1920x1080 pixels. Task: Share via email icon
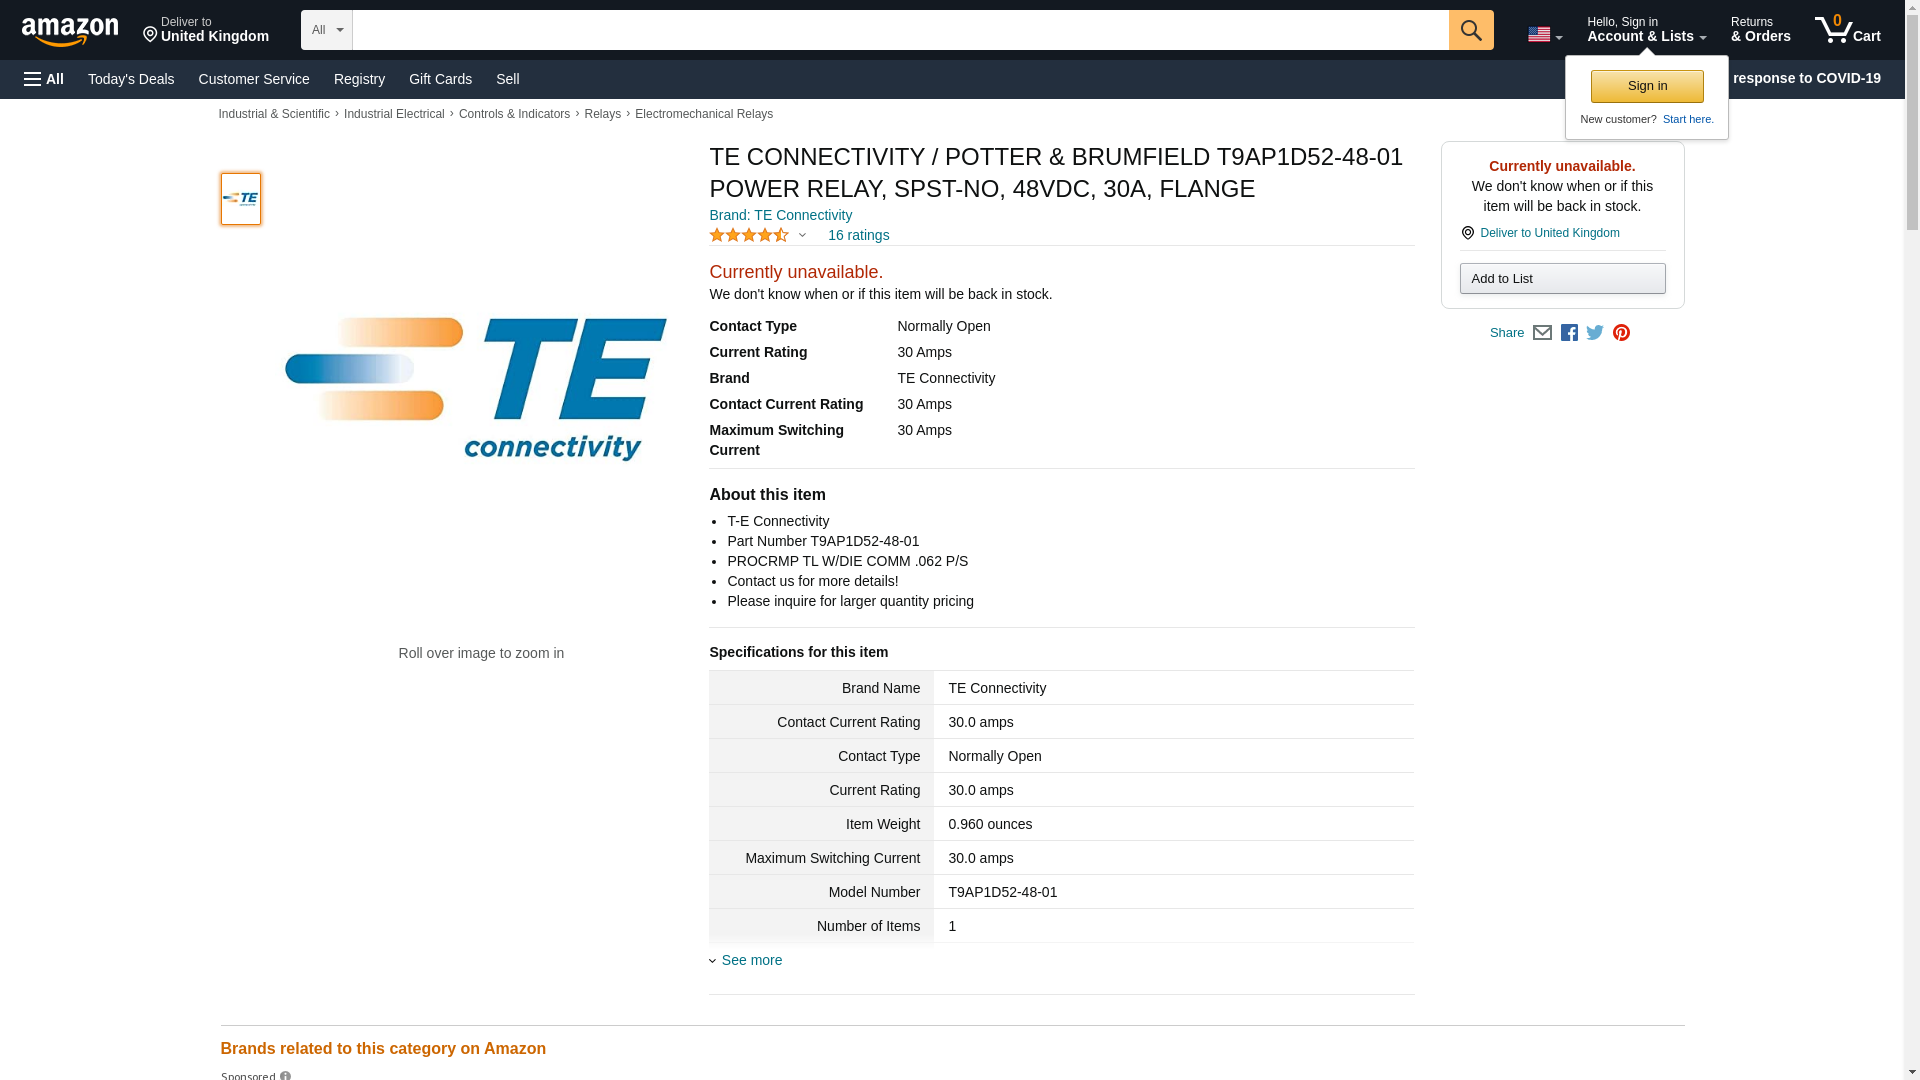[x=1542, y=333]
